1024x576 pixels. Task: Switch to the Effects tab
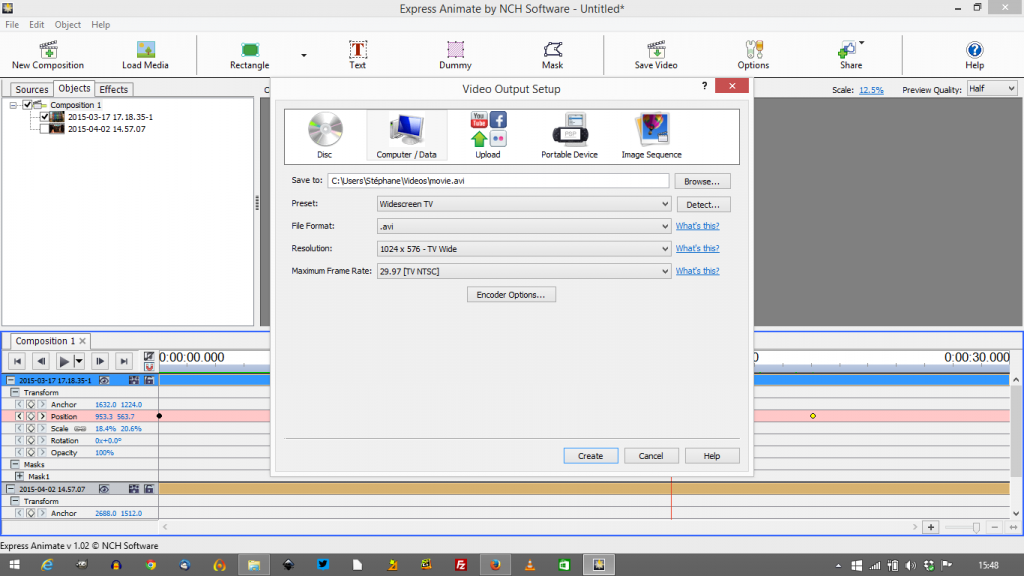click(113, 89)
